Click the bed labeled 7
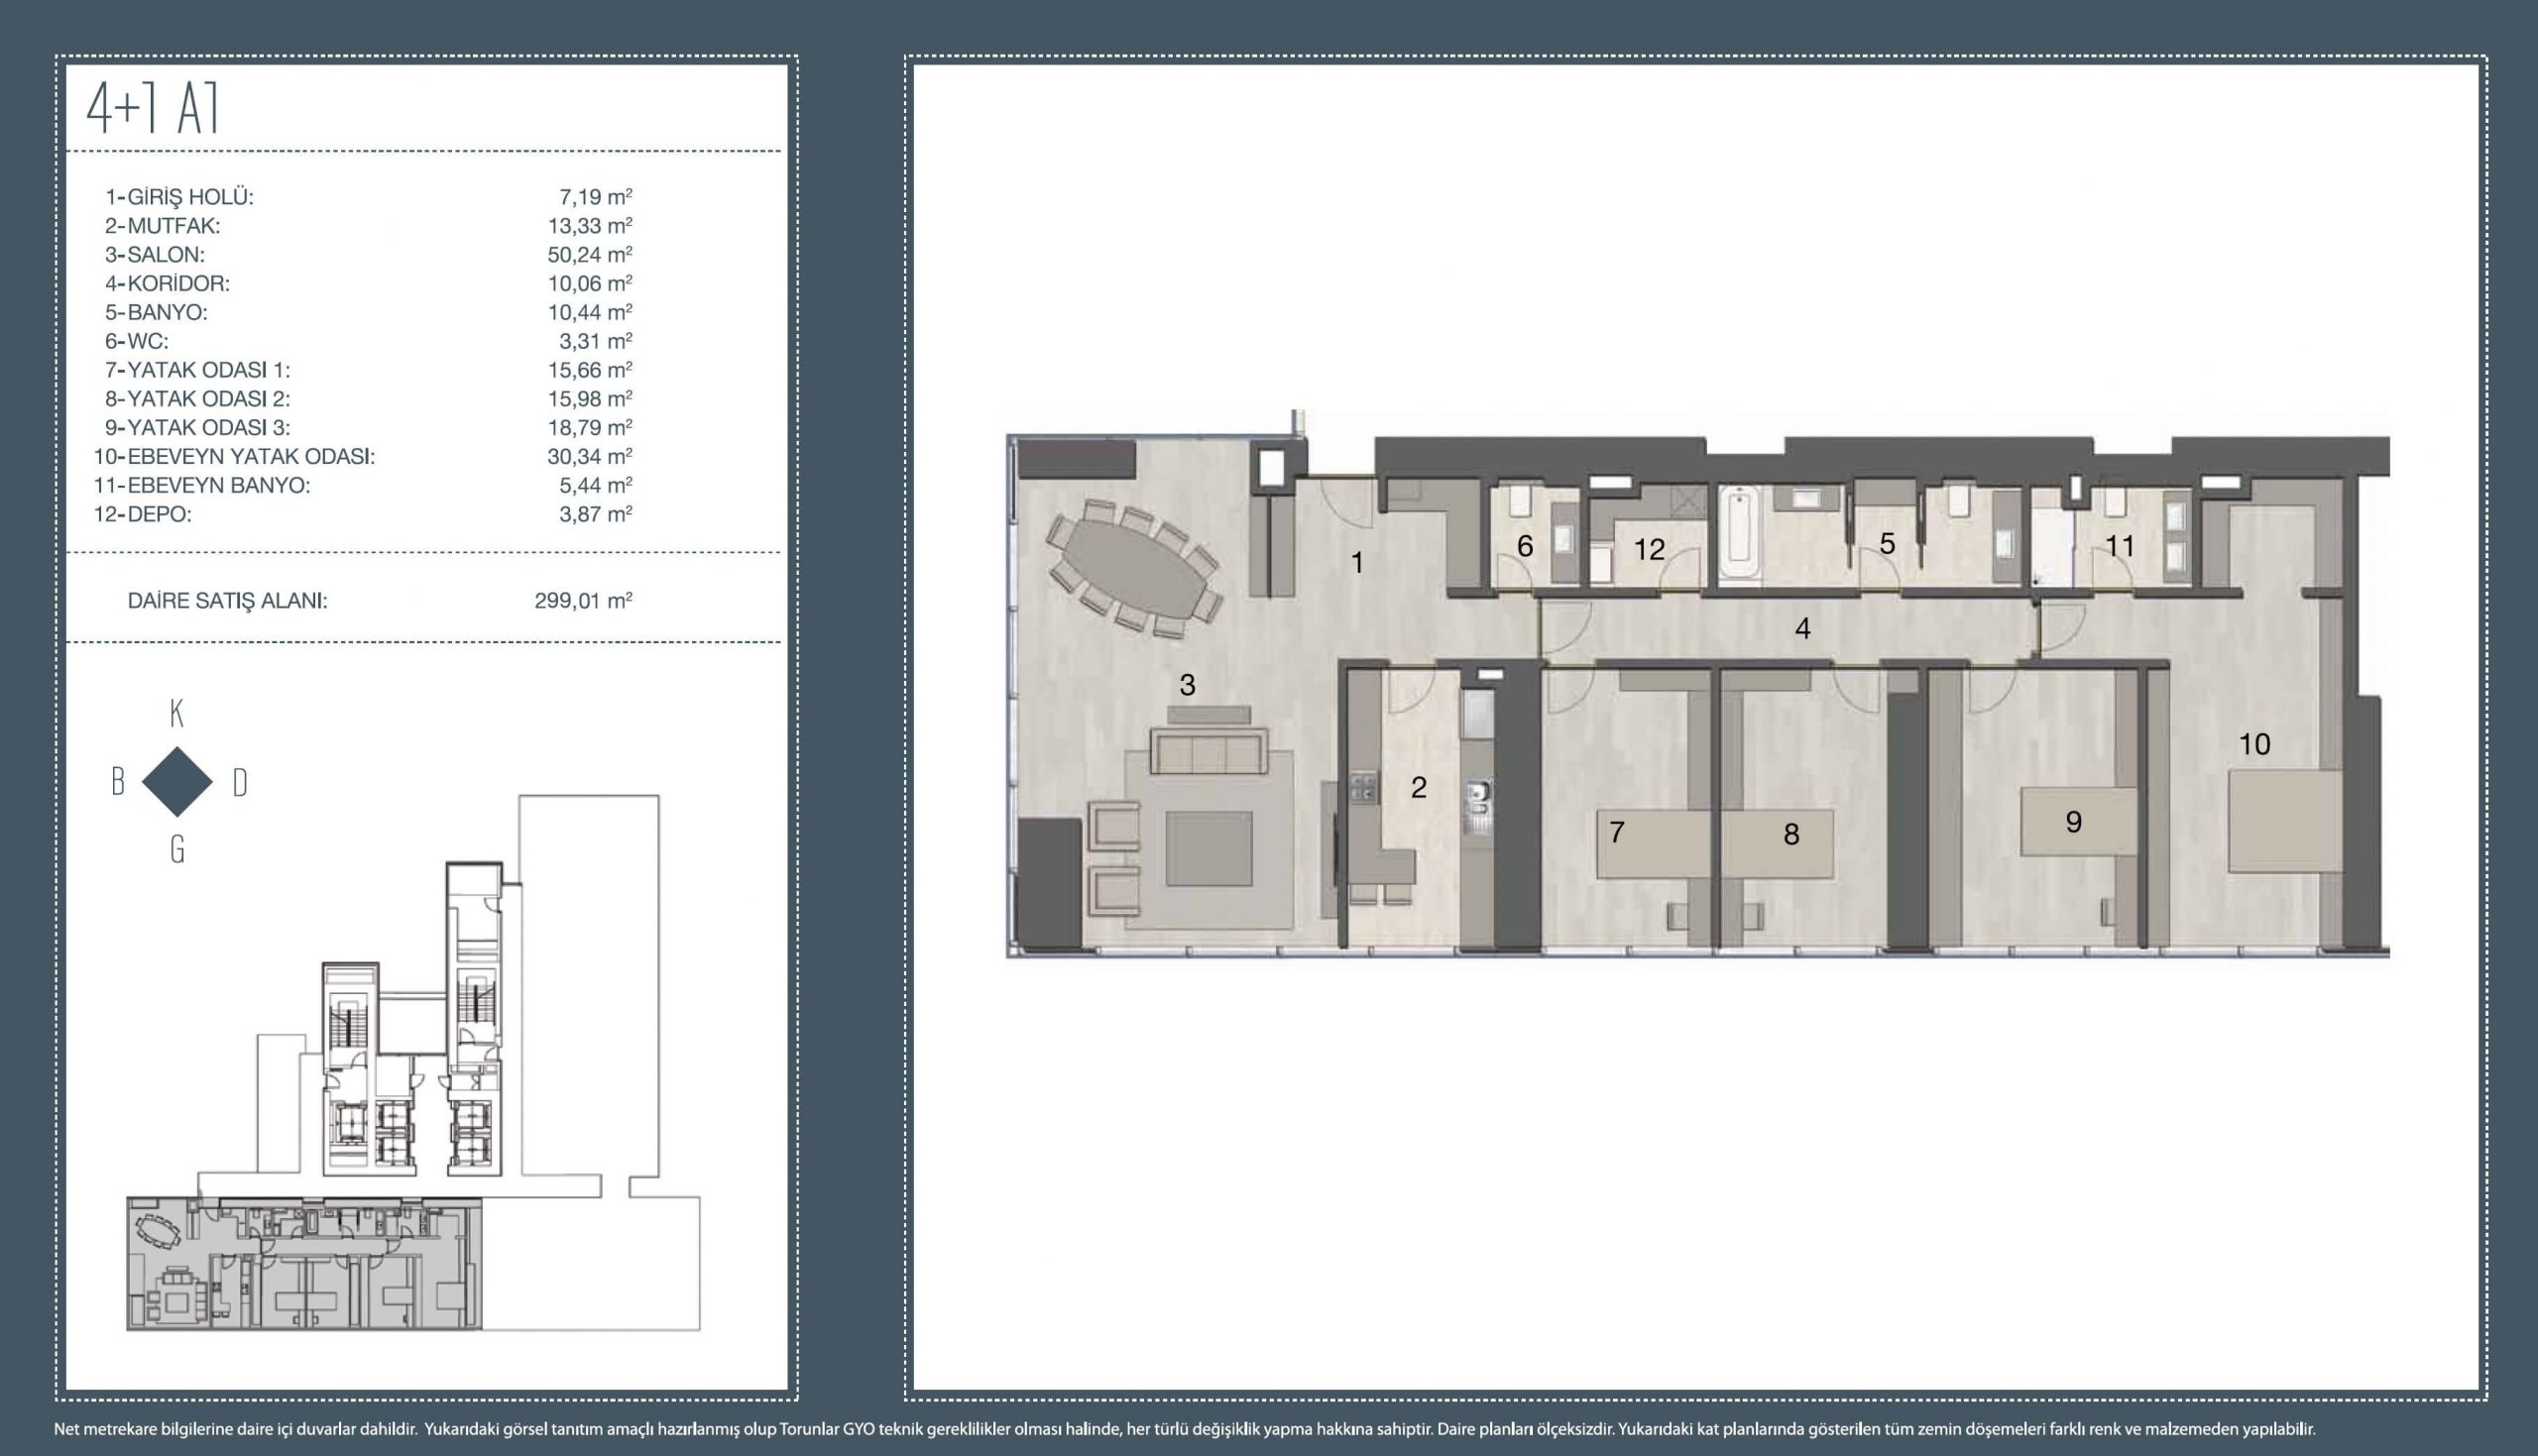Screen dimensions: 2538x1456 pos(1652,843)
